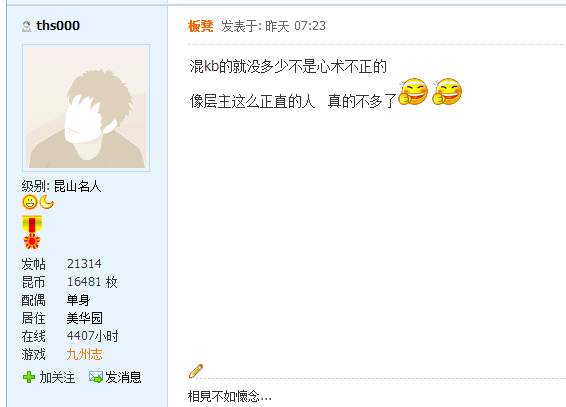Open the 九州志 game link
The width and height of the screenshot is (566, 407).
(x=84, y=354)
